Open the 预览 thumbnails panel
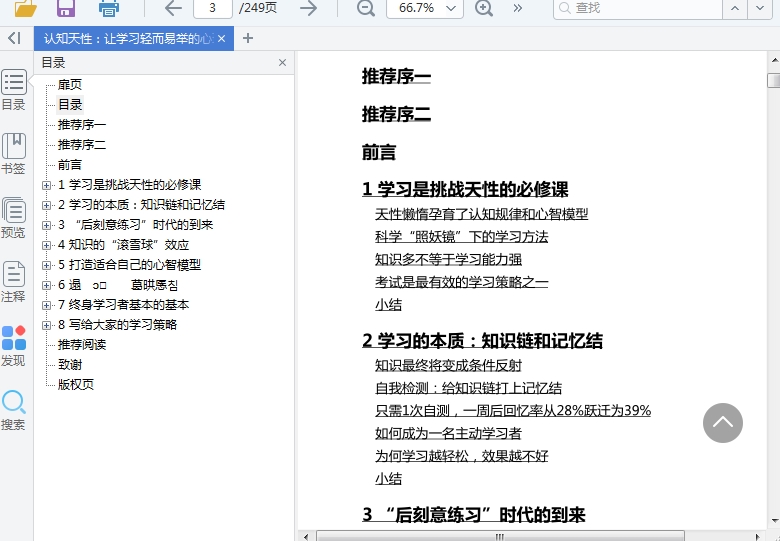Screen dimensions: 780x541 coord(13,218)
